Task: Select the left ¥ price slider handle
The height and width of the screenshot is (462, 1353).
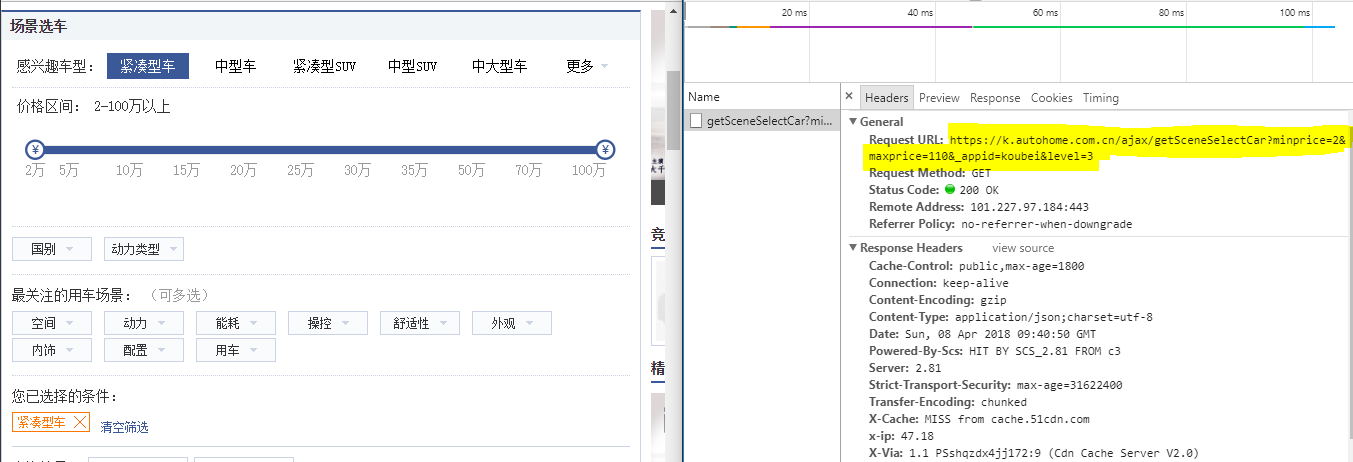Action: pos(35,150)
